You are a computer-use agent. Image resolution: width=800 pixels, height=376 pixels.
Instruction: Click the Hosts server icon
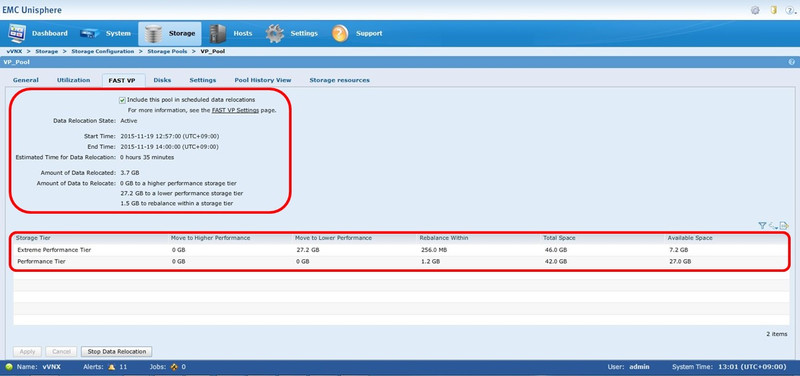pos(217,34)
